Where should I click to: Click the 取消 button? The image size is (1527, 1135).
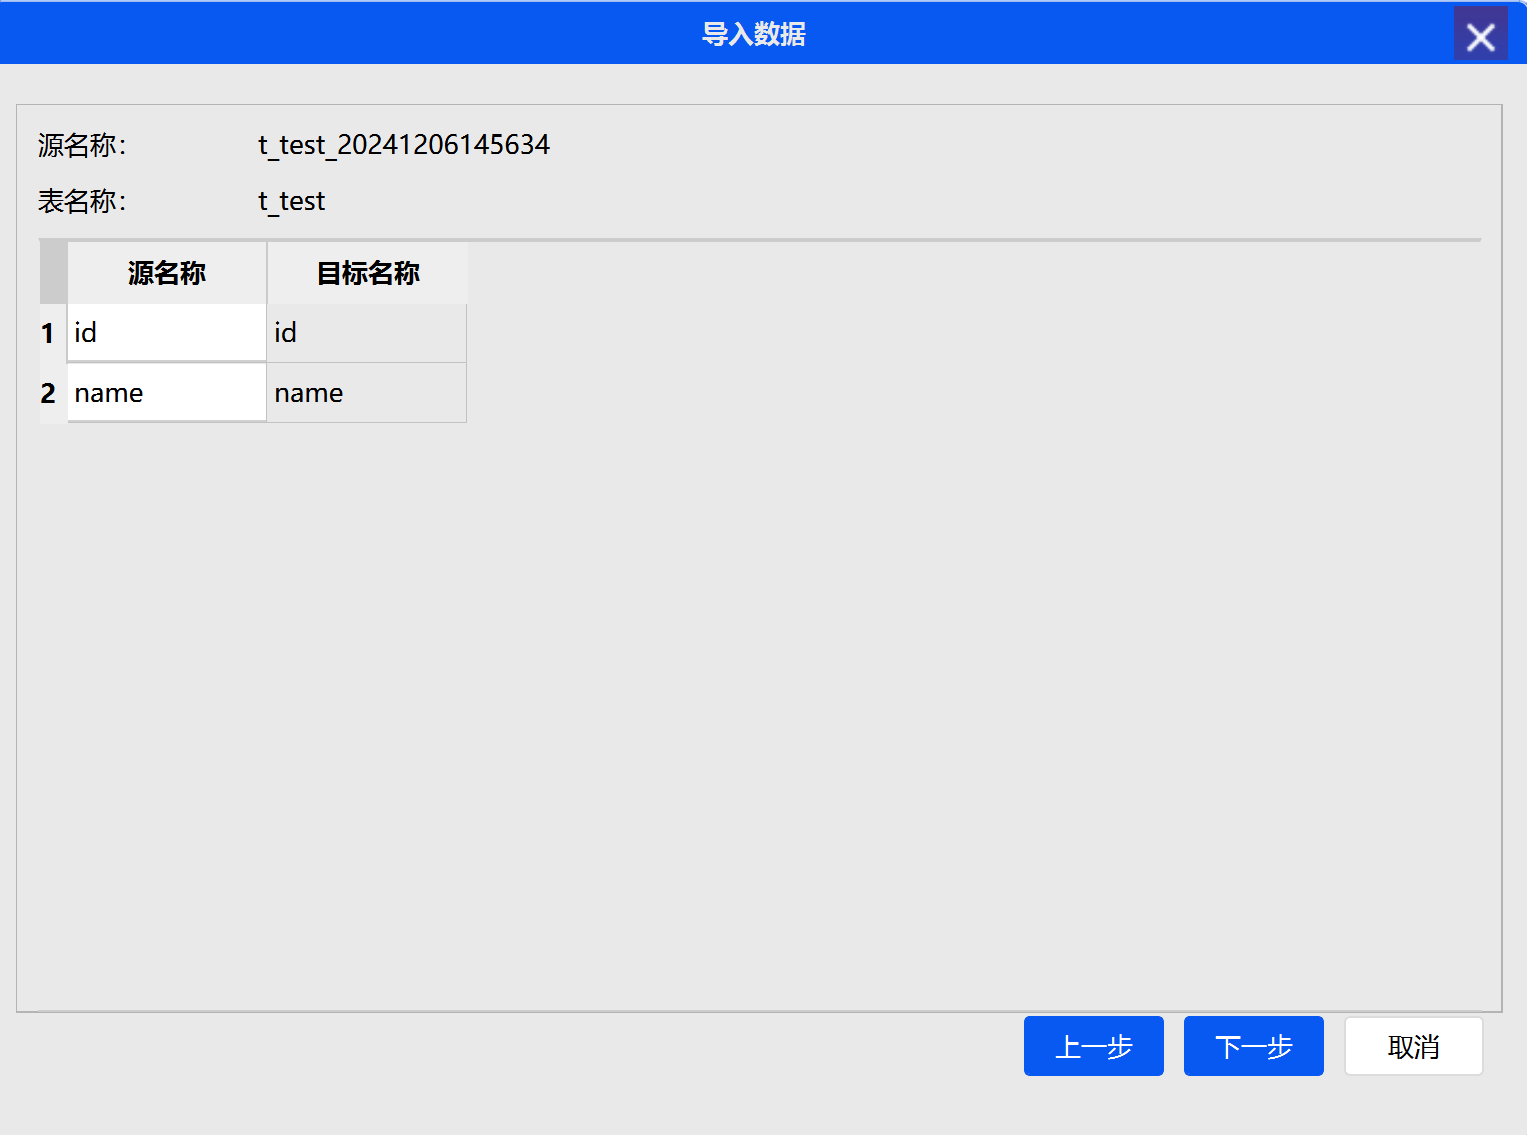(1413, 1046)
